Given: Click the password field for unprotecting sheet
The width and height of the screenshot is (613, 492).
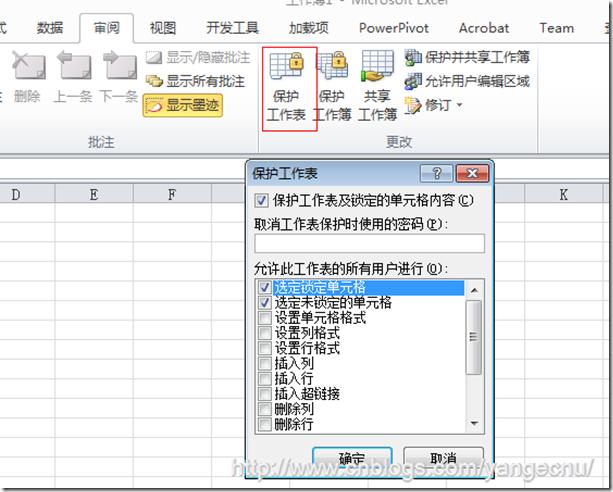Looking at the screenshot, I should coord(369,243).
